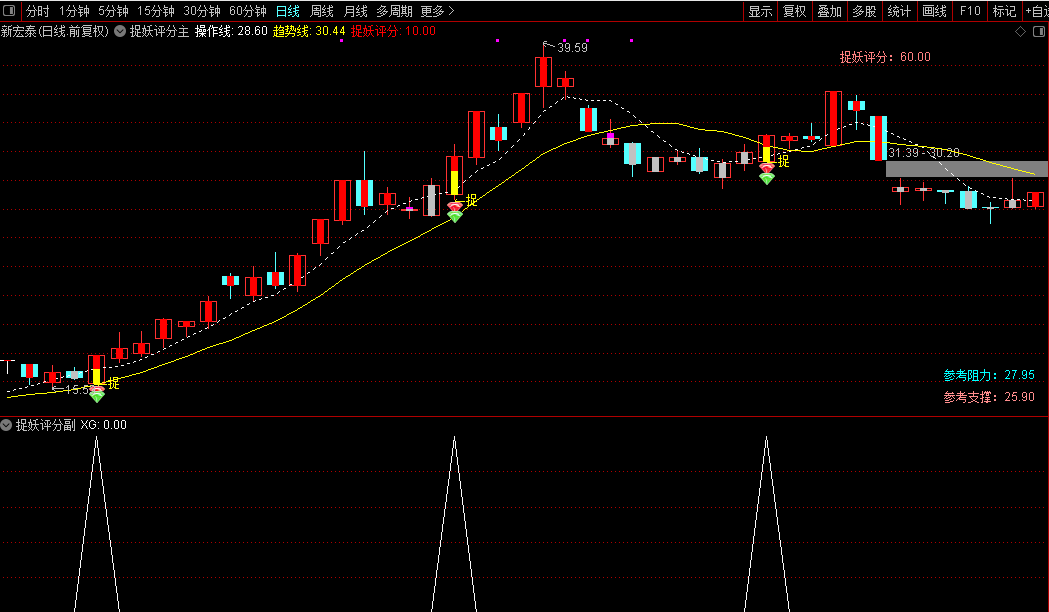Image resolution: width=1049 pixels, height=612 pixels.
Task: Click the 参考阻力: 27.95 label
Action: pos(989,375)
